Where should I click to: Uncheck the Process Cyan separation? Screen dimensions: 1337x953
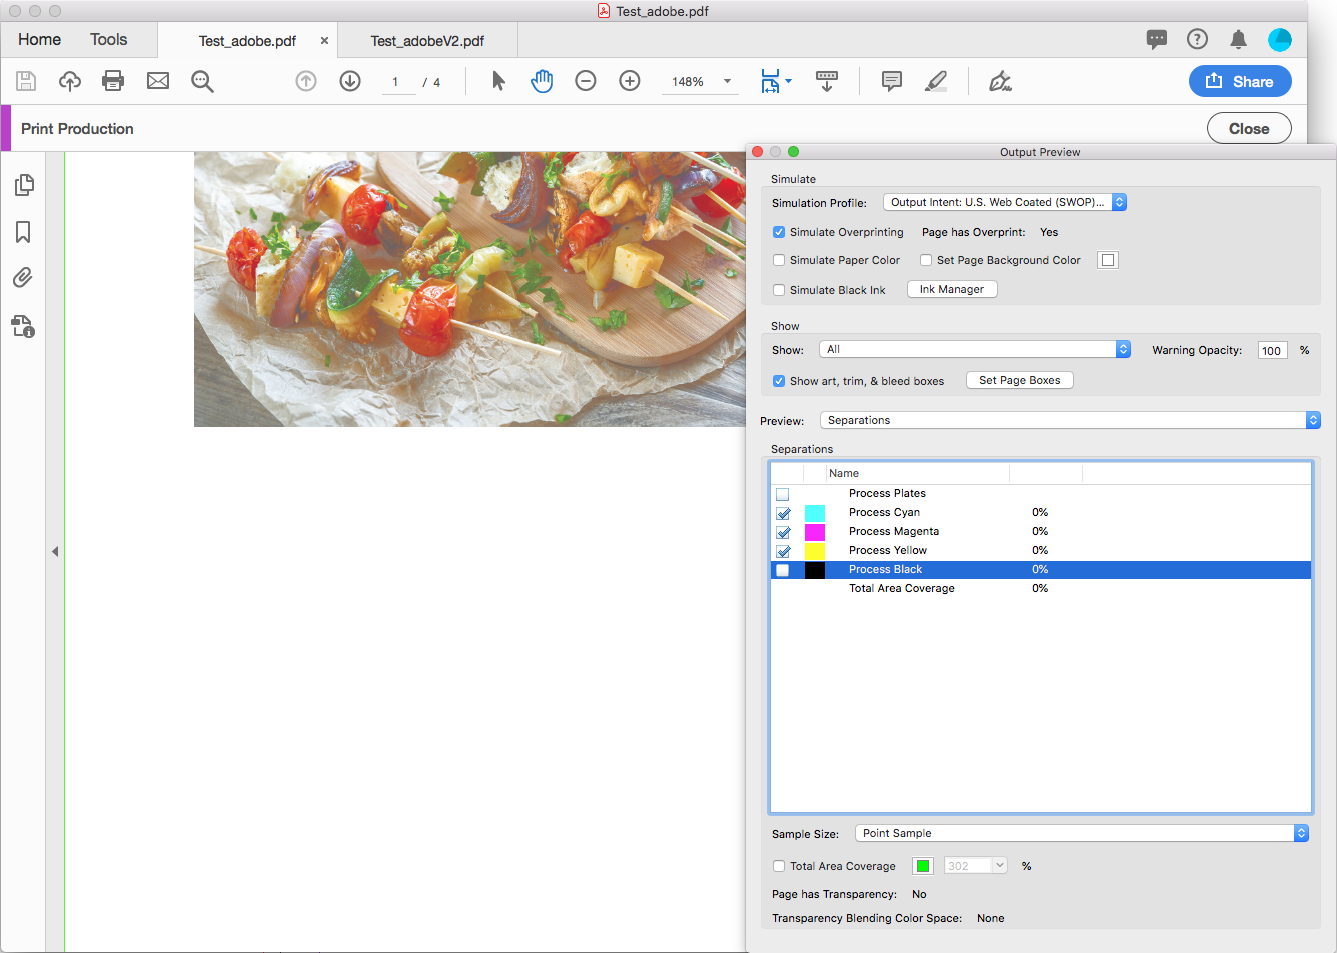(783, 513)
